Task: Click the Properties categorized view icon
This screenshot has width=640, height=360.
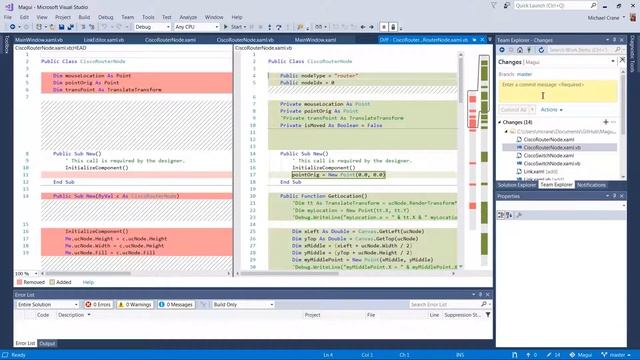Action: click(501, 215)
